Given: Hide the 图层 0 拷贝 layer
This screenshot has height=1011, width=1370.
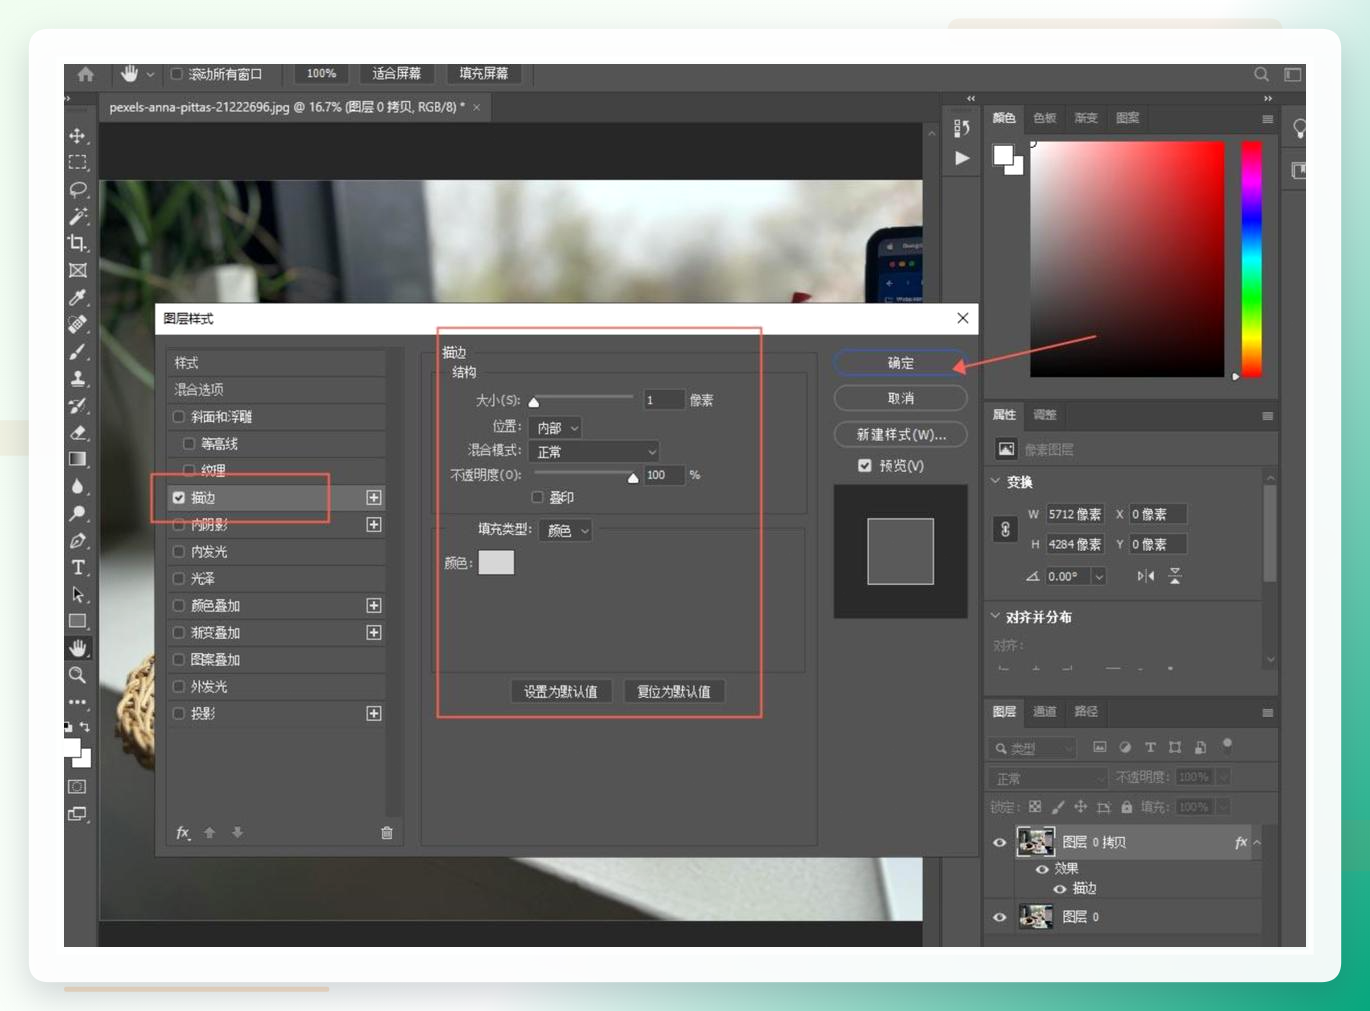Looking at the screenshot, I should 999,842.
